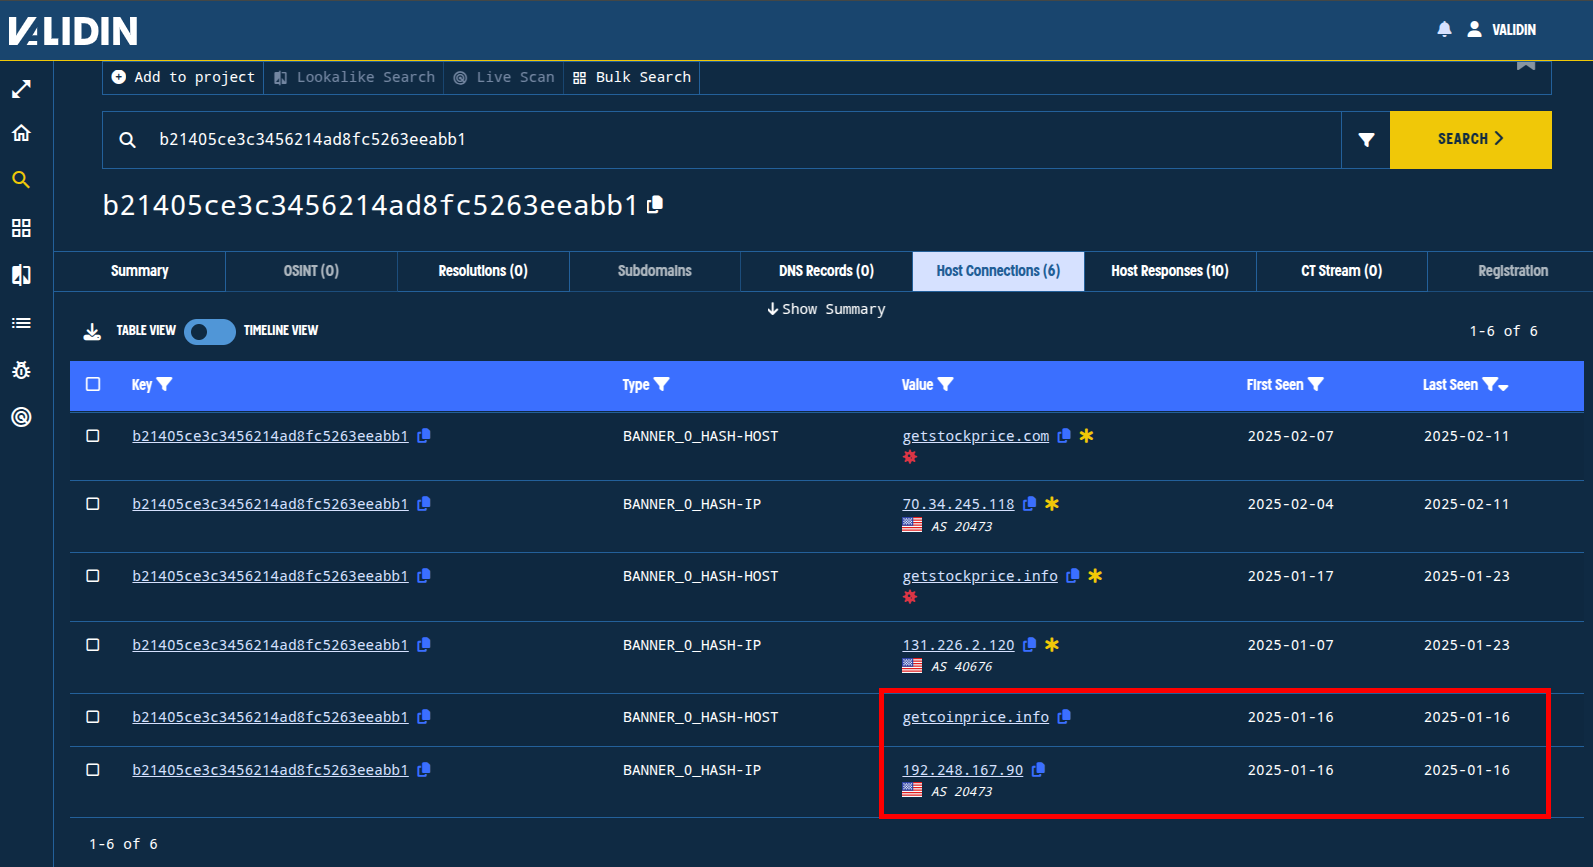Copy the hash title to clipboard
This screenshot has height=867, width=1593.
pyautogui.click(x=655, y=205)
